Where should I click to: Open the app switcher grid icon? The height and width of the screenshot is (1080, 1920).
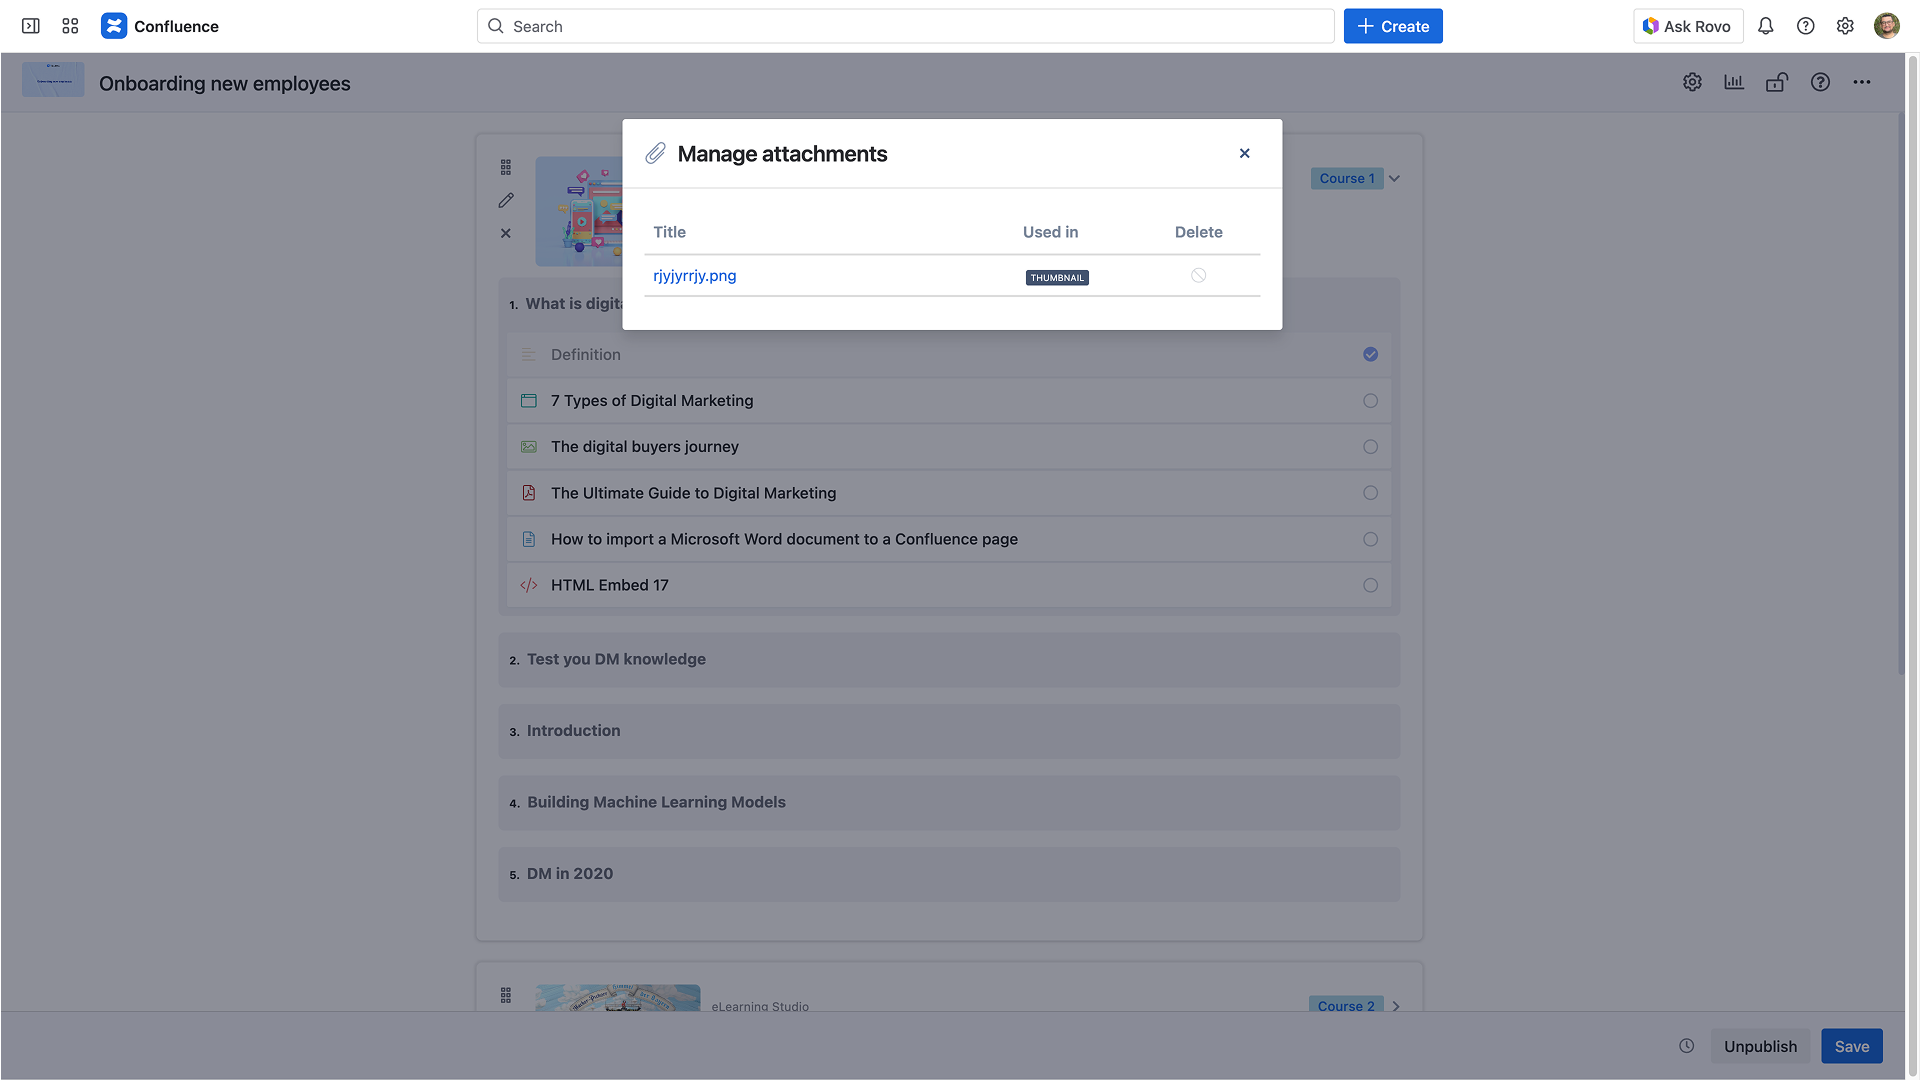[x=70, y=26]
